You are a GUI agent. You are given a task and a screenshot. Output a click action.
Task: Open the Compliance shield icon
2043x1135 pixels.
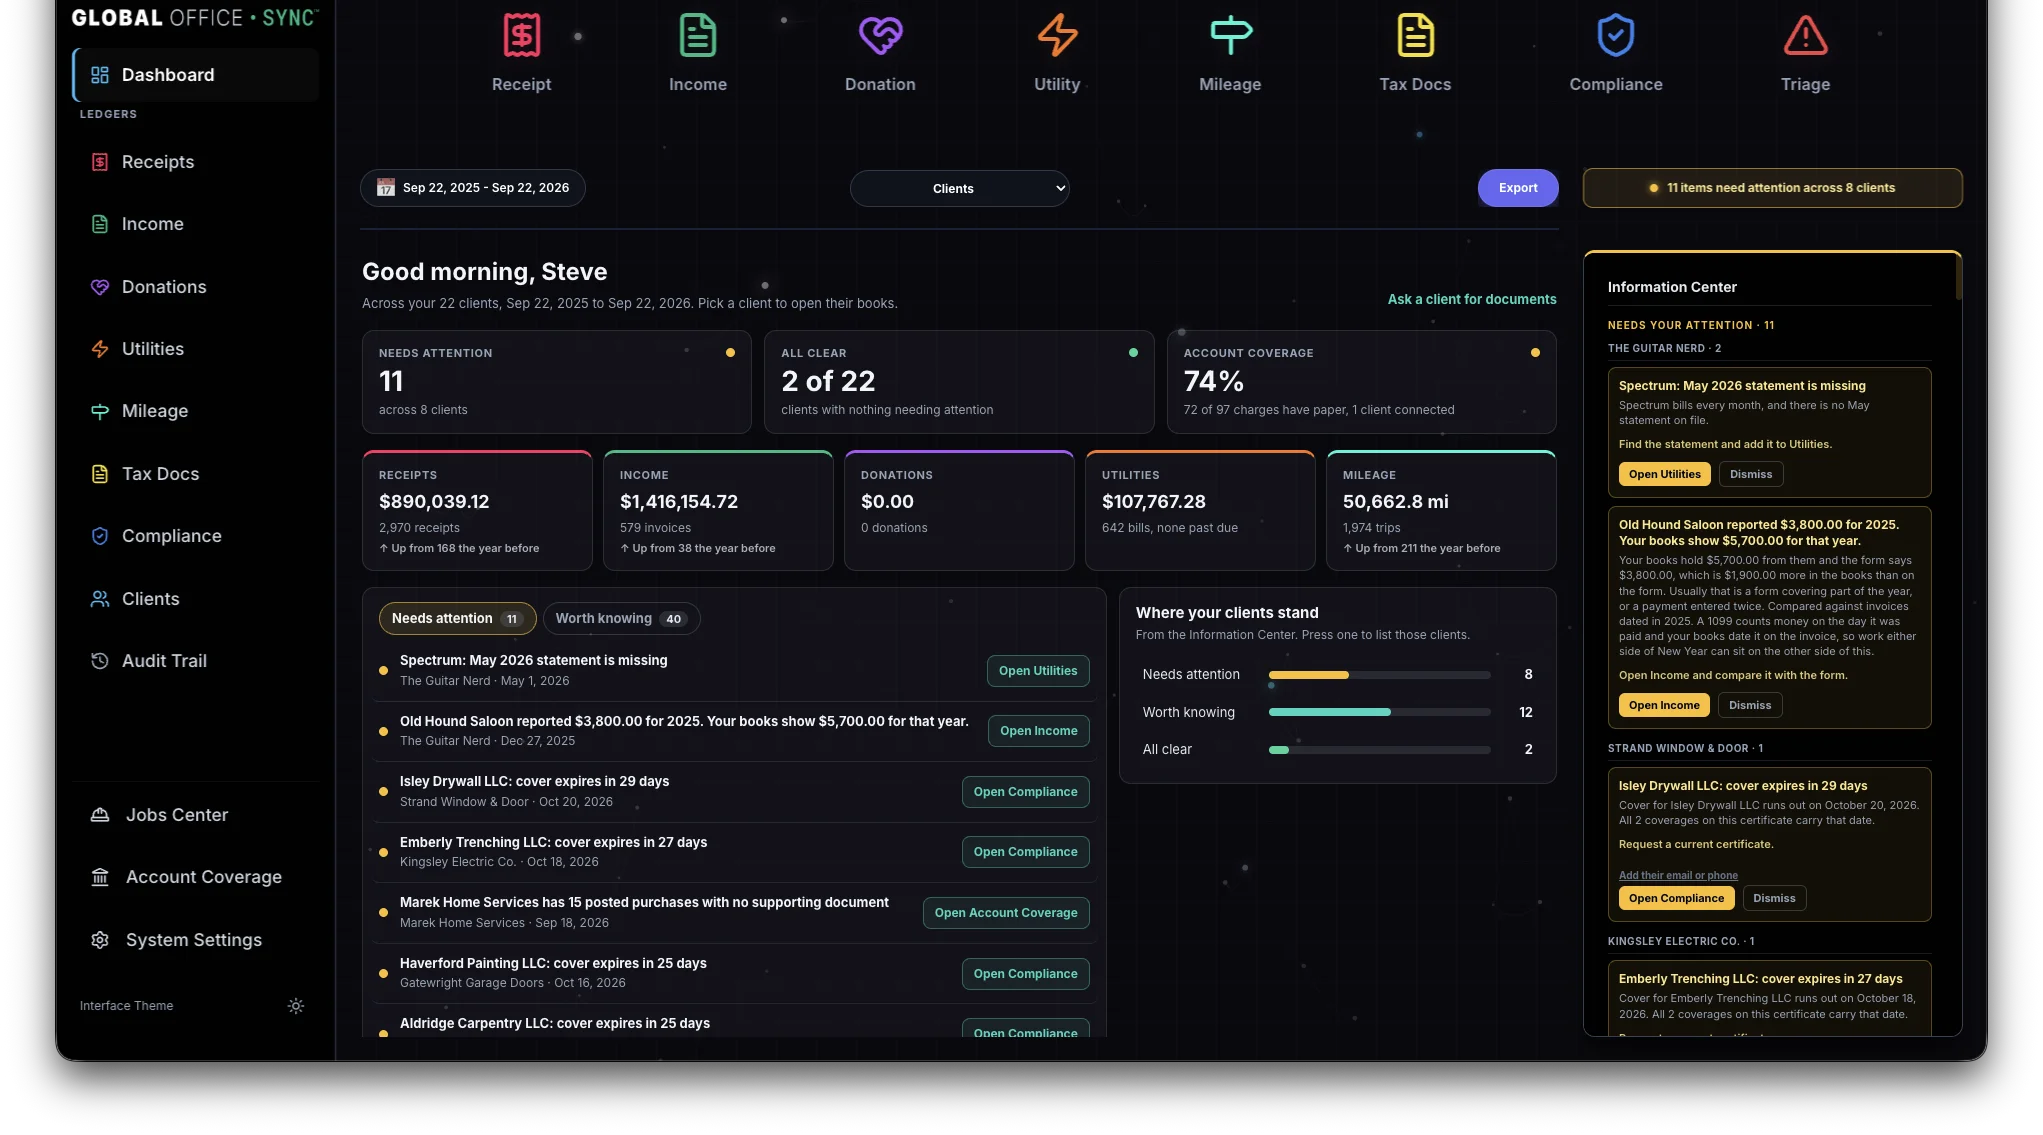pyautogui.click(x=1615, y=36)
